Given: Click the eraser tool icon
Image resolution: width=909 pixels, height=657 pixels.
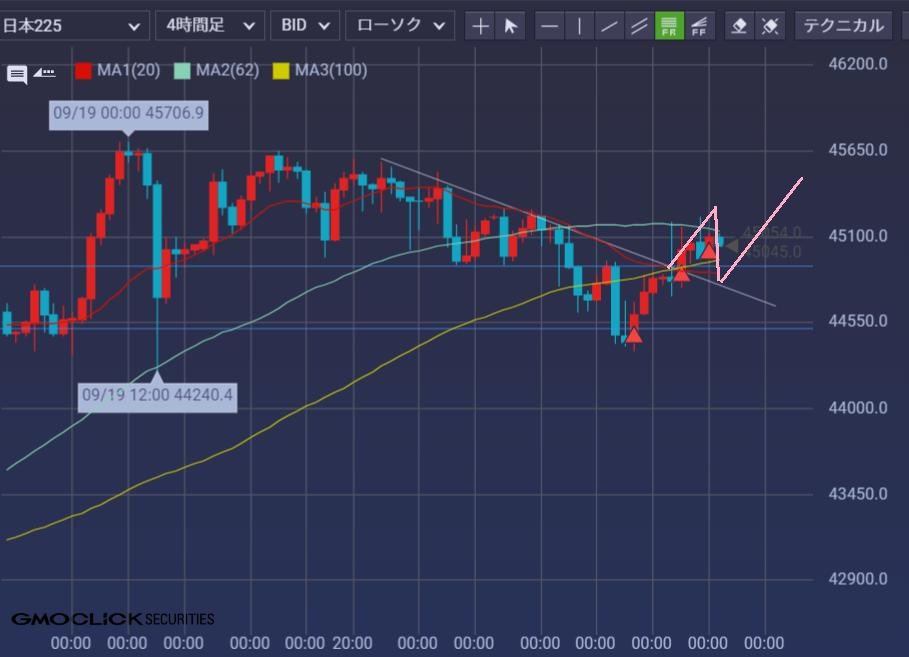Looking at the screenshot, I should (x=739, y=26).
